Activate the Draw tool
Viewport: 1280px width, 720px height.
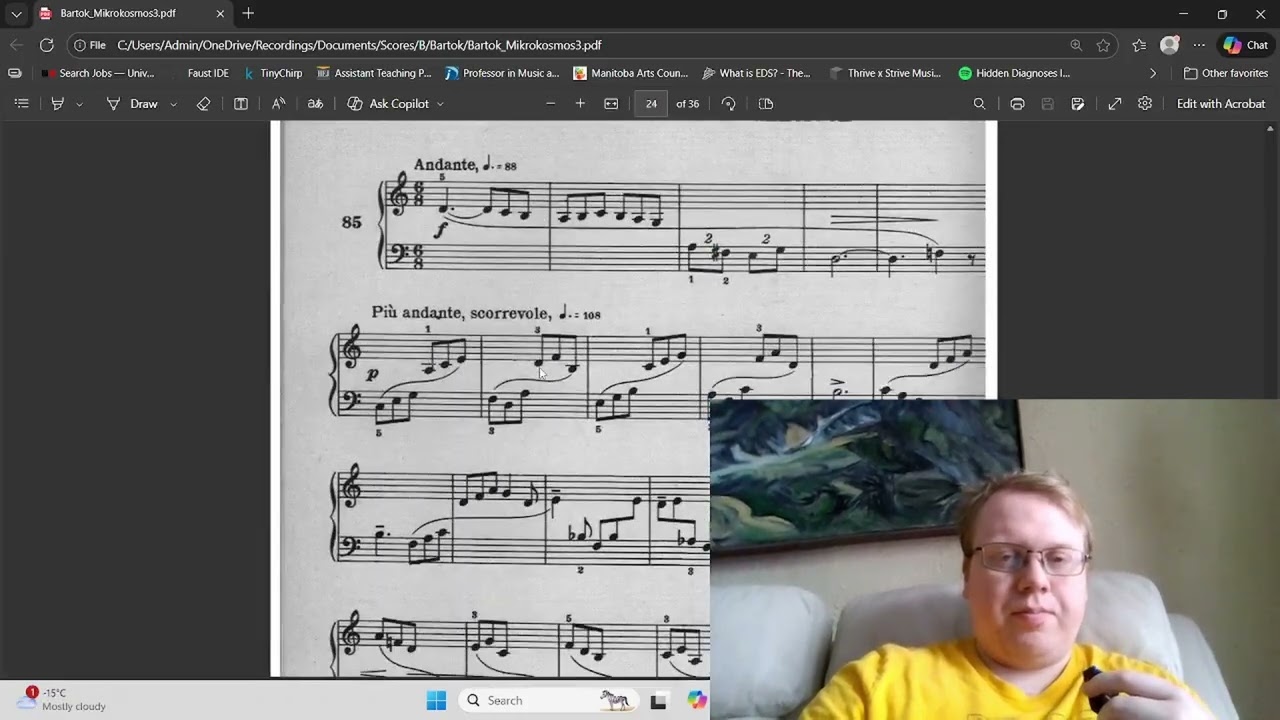click(x=133, y=104)
